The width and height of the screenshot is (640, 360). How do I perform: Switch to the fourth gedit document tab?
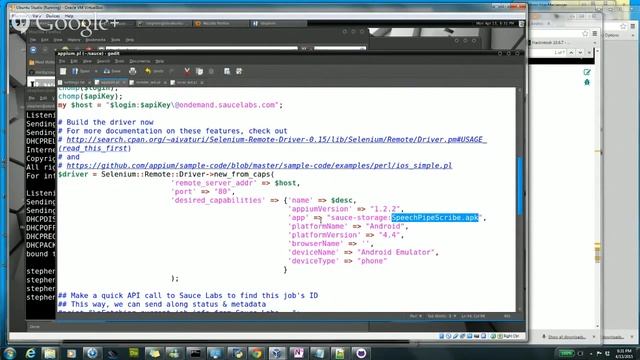(186, 82)
